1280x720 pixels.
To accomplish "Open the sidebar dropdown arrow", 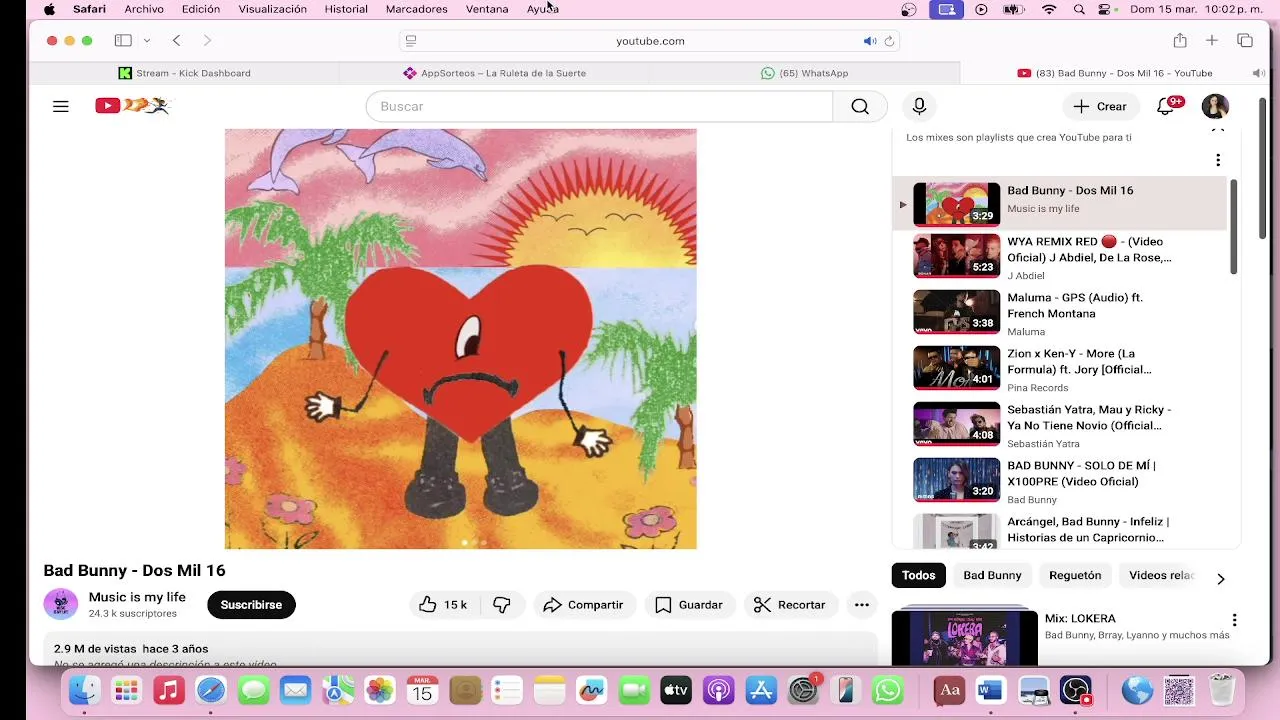I will [147, 41].
